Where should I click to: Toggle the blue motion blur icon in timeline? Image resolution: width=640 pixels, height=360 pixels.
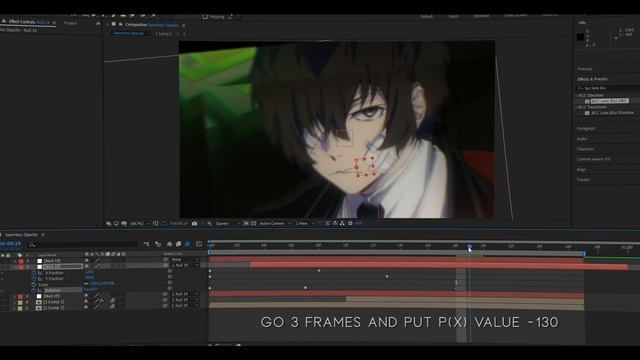pos(188,244)
